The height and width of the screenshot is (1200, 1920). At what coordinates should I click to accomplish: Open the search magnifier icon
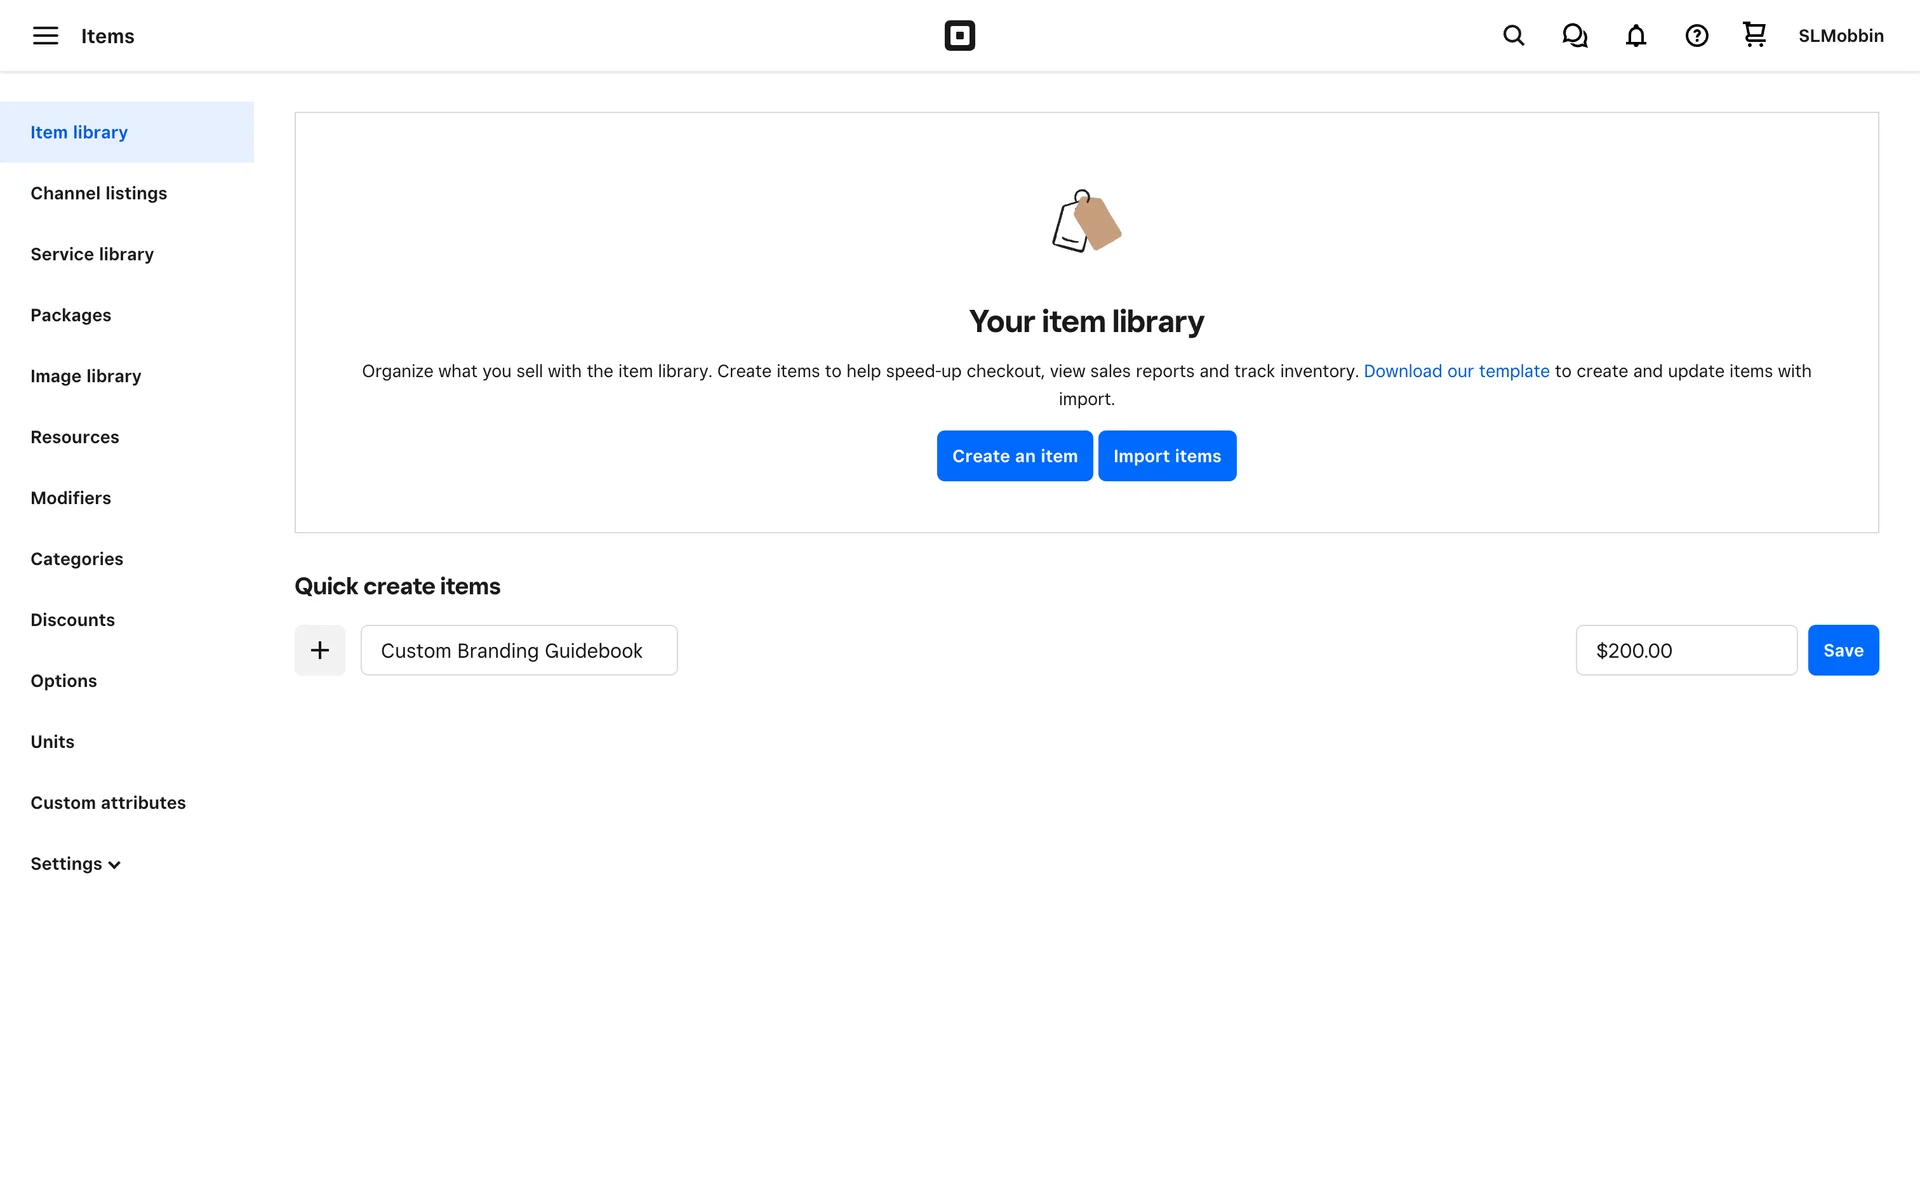[1513, 36]
